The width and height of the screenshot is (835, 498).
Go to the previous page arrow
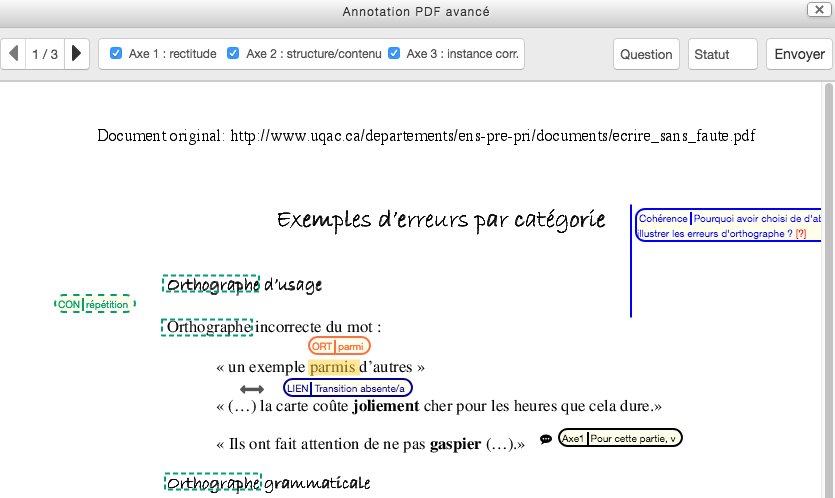(13, 54)
